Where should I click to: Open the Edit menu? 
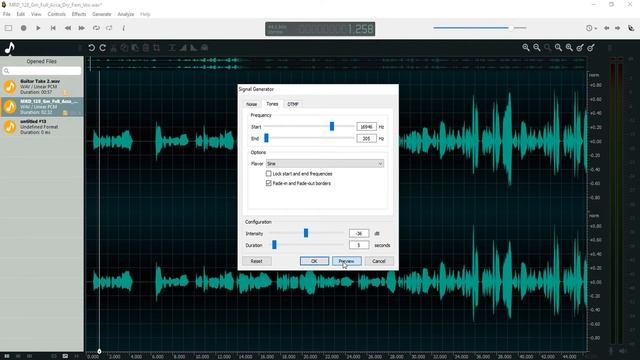[21, 14]
